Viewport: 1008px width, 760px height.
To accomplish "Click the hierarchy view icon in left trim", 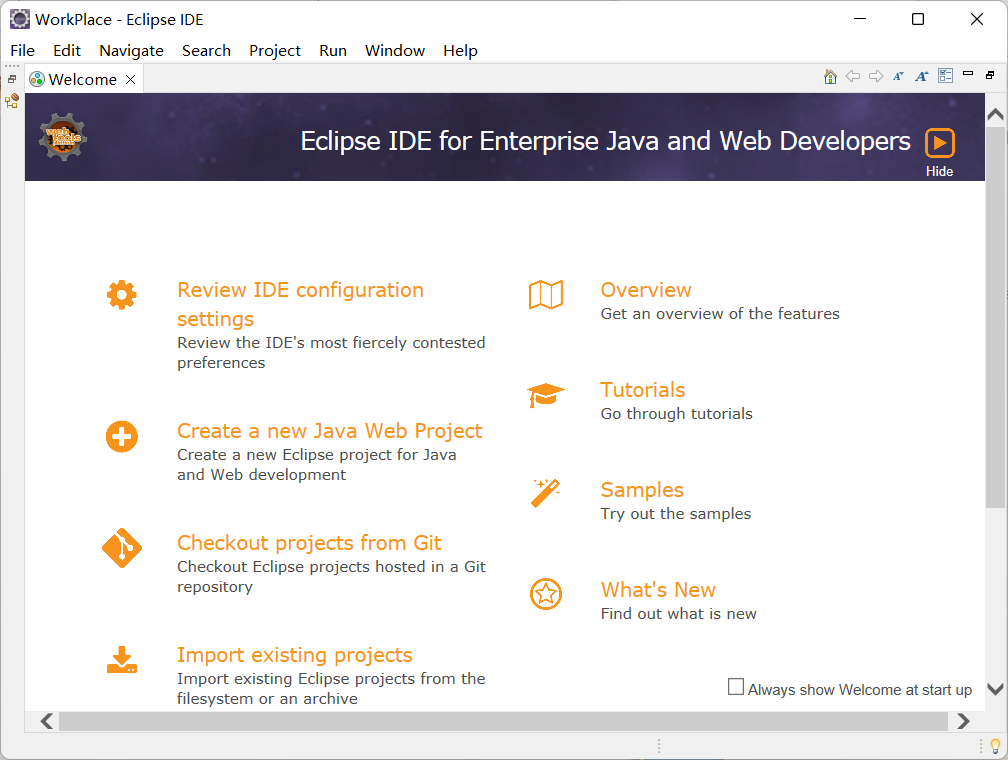I will [12, 101].
